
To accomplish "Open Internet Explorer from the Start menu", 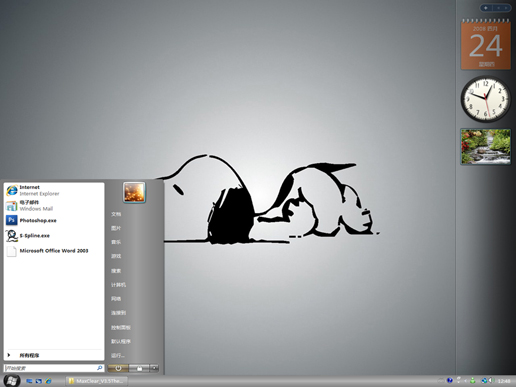I will [54, 190].
